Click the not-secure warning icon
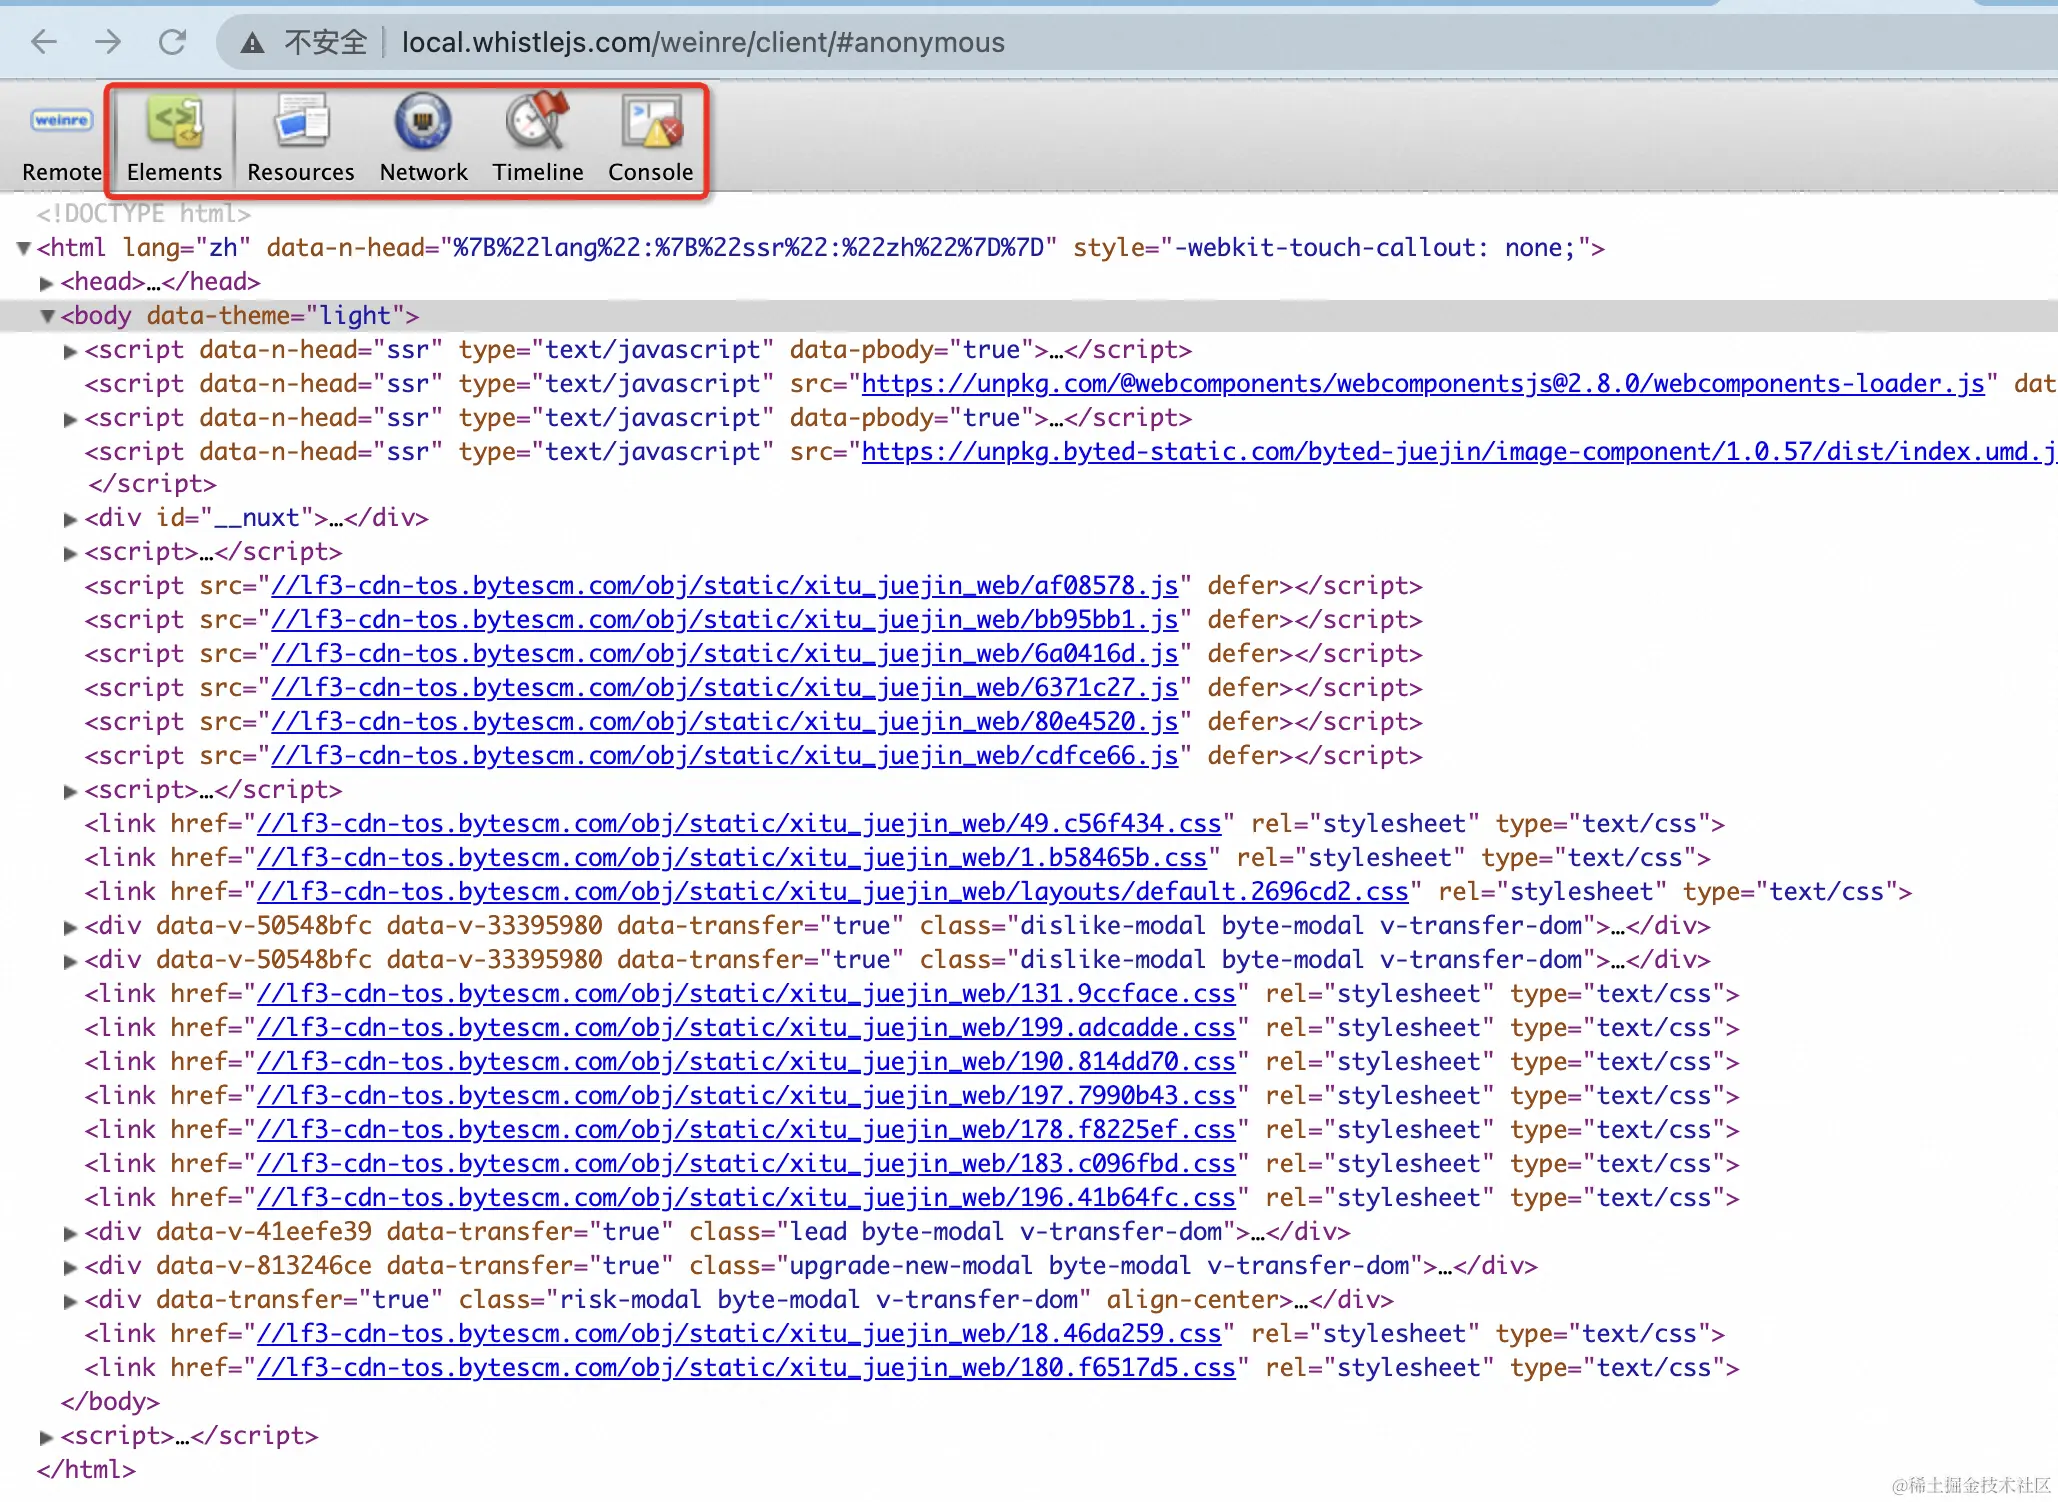The width and height of the screenshot is (2058, 1502). [x=252, y=43]
